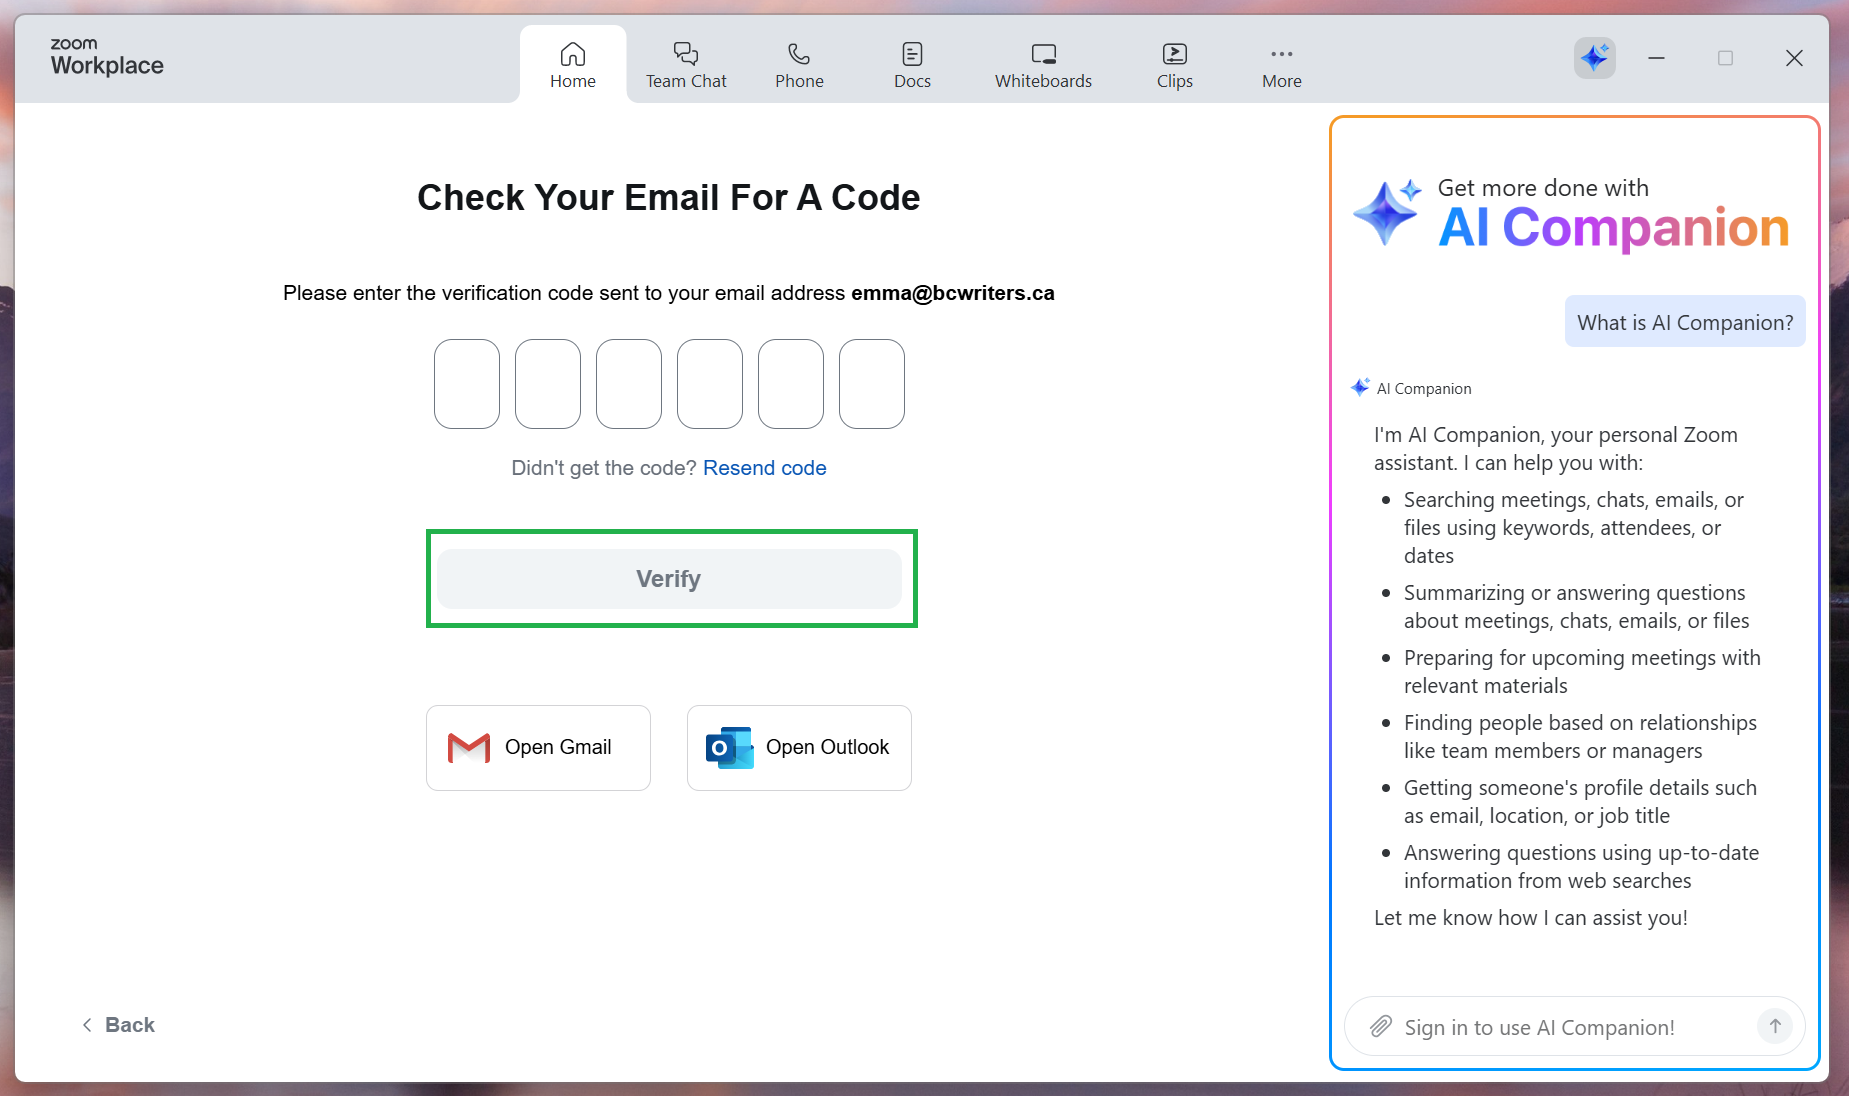Click the small AI Companion label icon
Screen dimensions: 1849x1096
pyautogui.click(x=1360, y=387)
